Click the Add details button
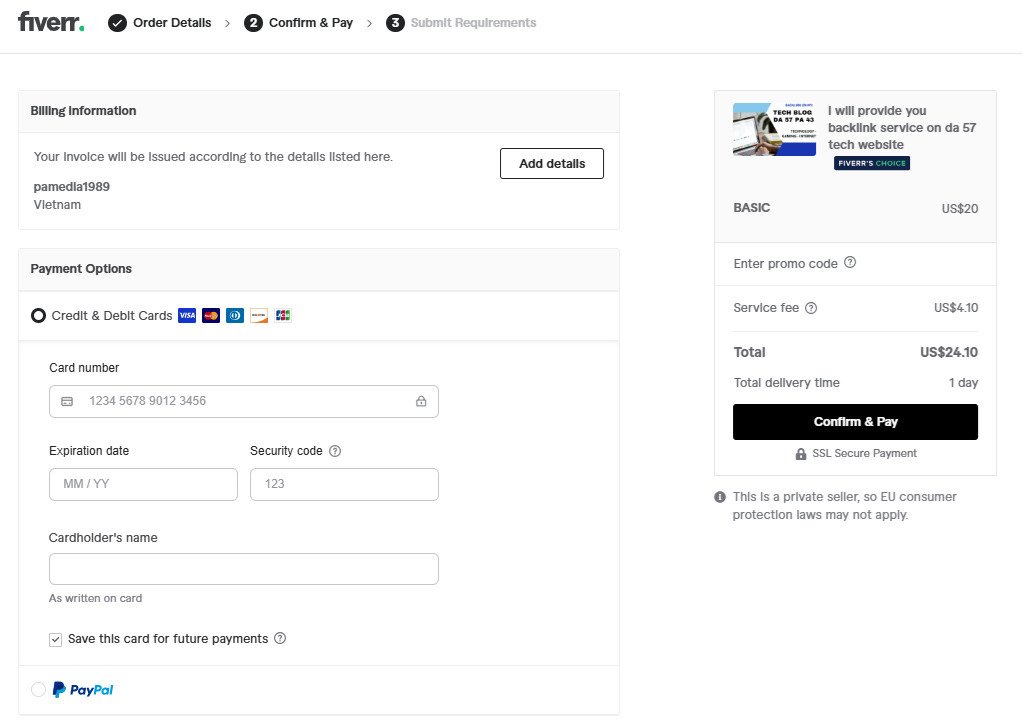Screen dimensions: 1022x728 [551, 164]
